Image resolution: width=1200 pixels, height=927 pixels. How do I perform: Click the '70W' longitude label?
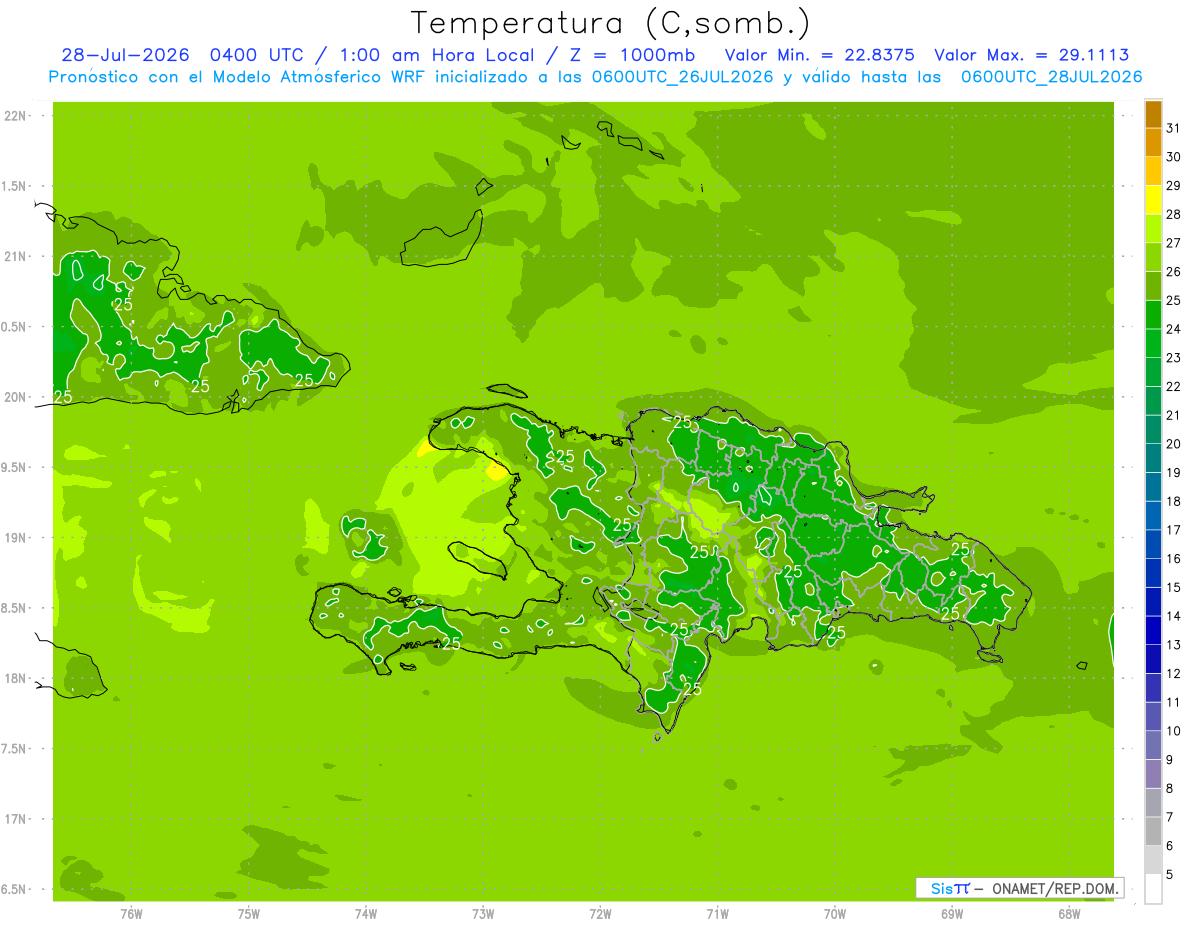point(834,914)
